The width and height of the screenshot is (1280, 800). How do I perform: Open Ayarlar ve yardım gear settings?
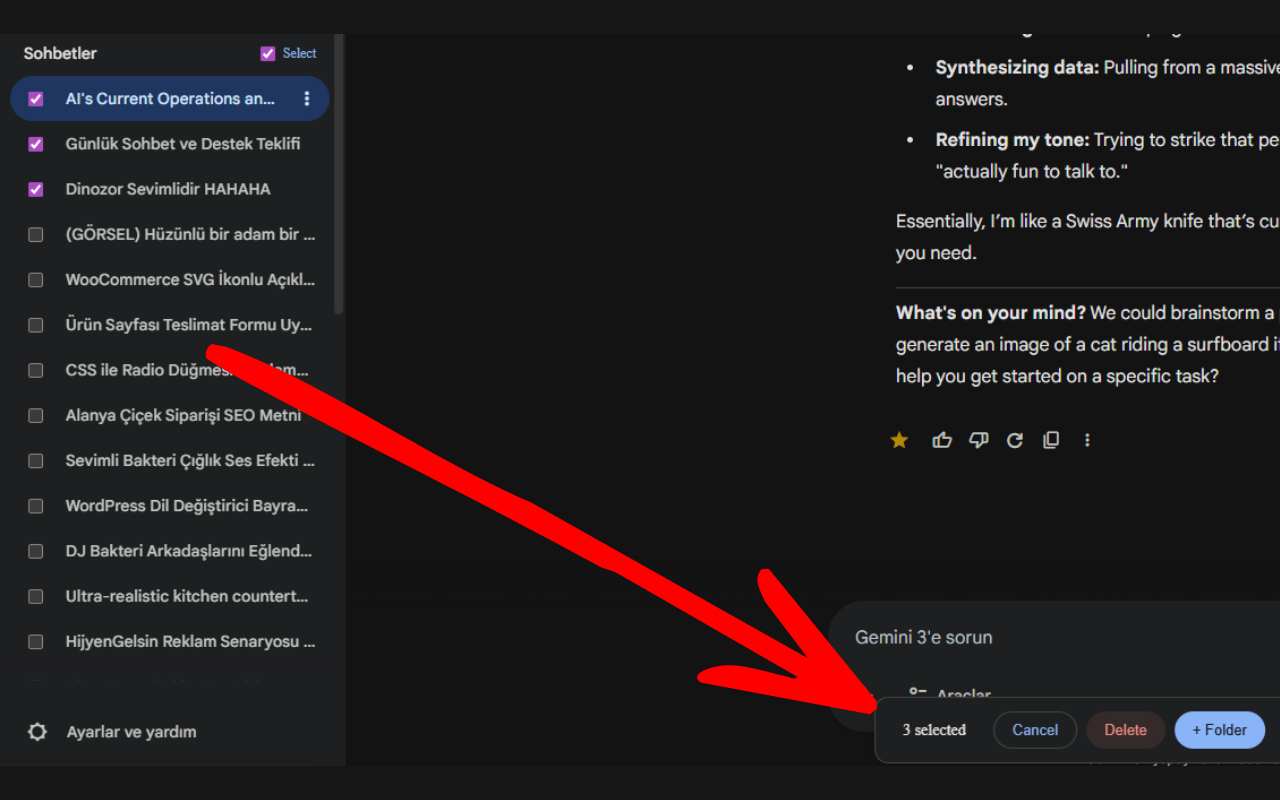tap(37, 732)
